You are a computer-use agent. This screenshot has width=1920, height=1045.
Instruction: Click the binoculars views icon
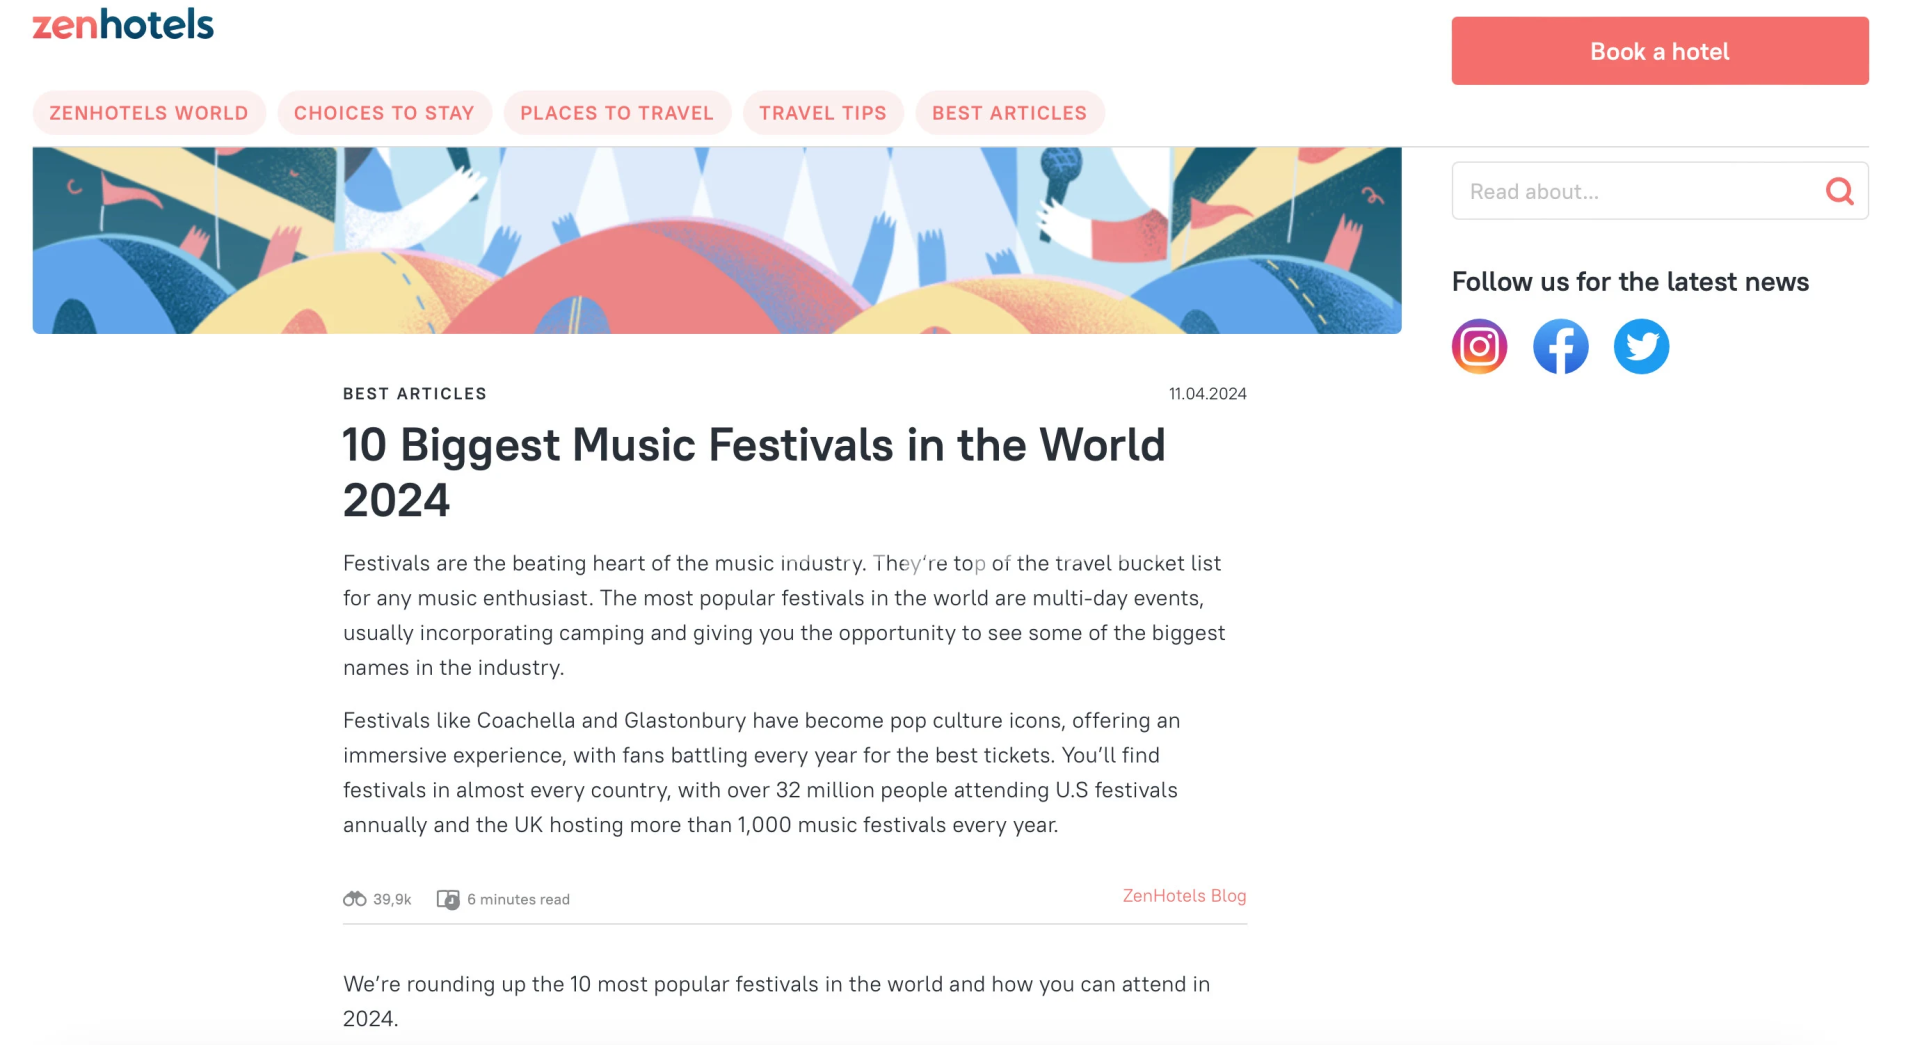[354, 899]
